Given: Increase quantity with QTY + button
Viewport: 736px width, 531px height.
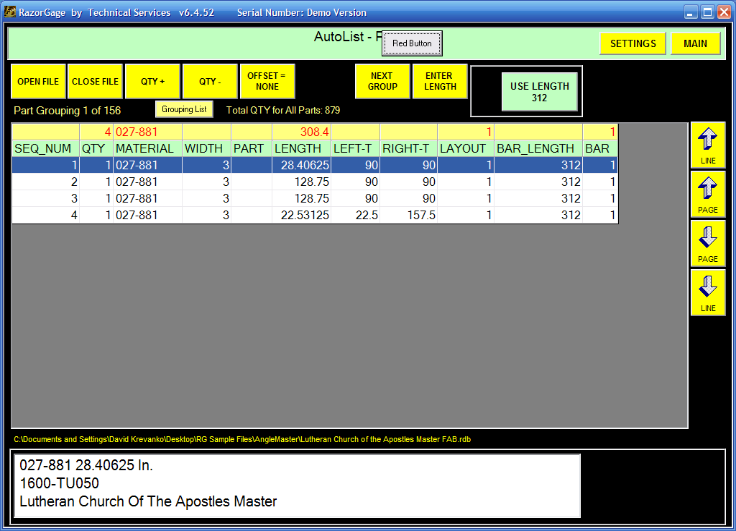Looking at the screenshot, I should [x=153, y=81].
